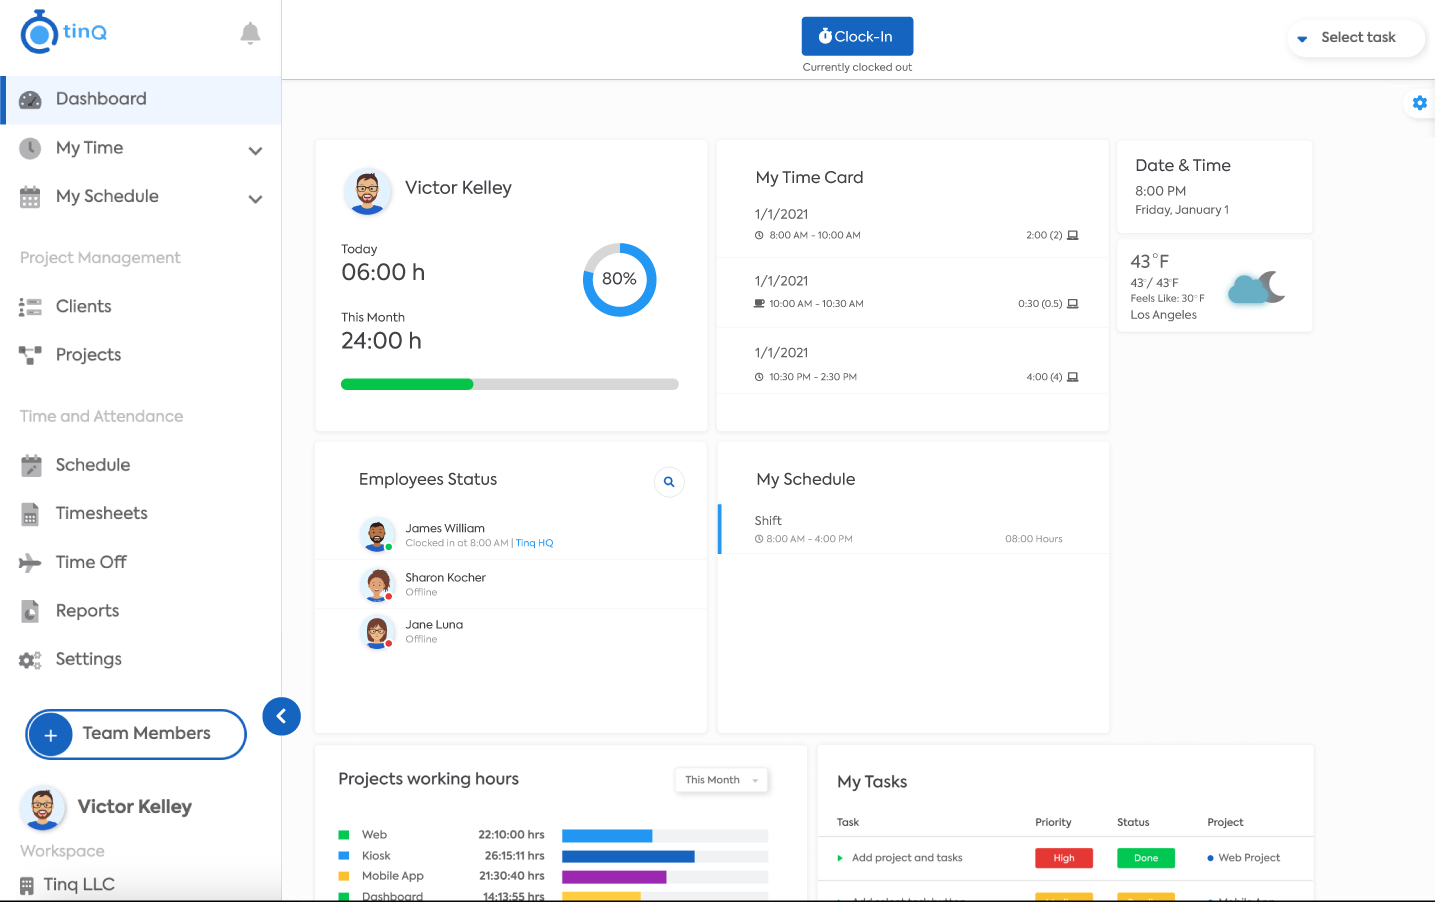Click Victor Kelley's profile avatar
This screenshot has width=1435, height=902.
[368, 192]
